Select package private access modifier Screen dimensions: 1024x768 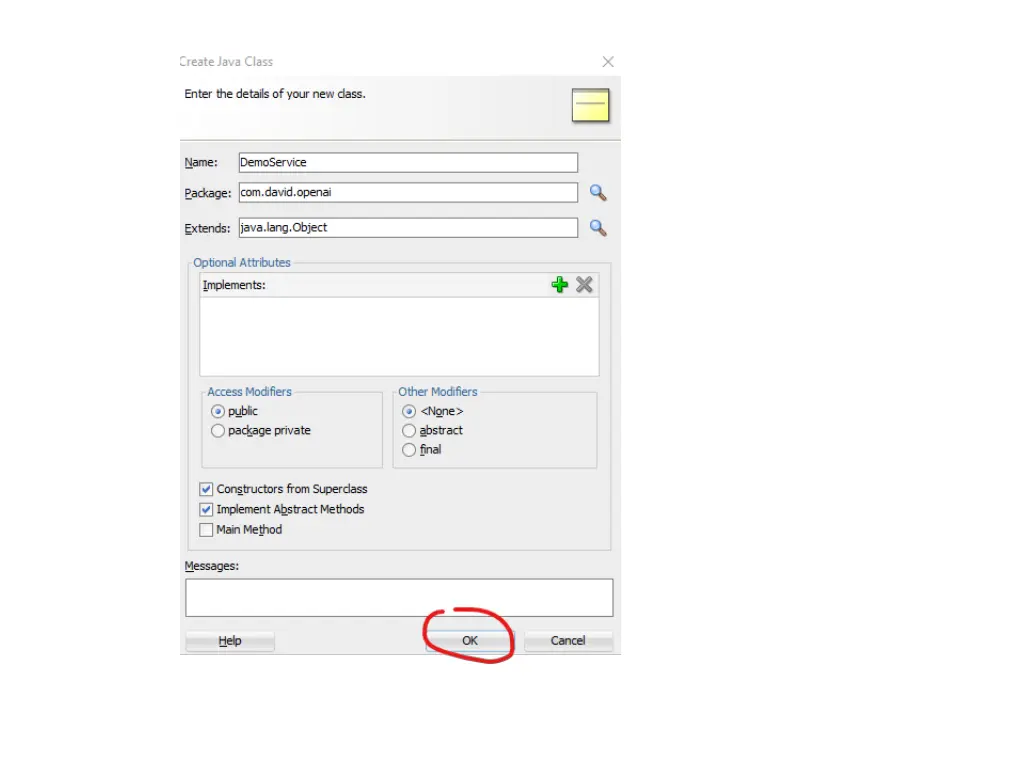pyautogui.click(x=218, y=431)
